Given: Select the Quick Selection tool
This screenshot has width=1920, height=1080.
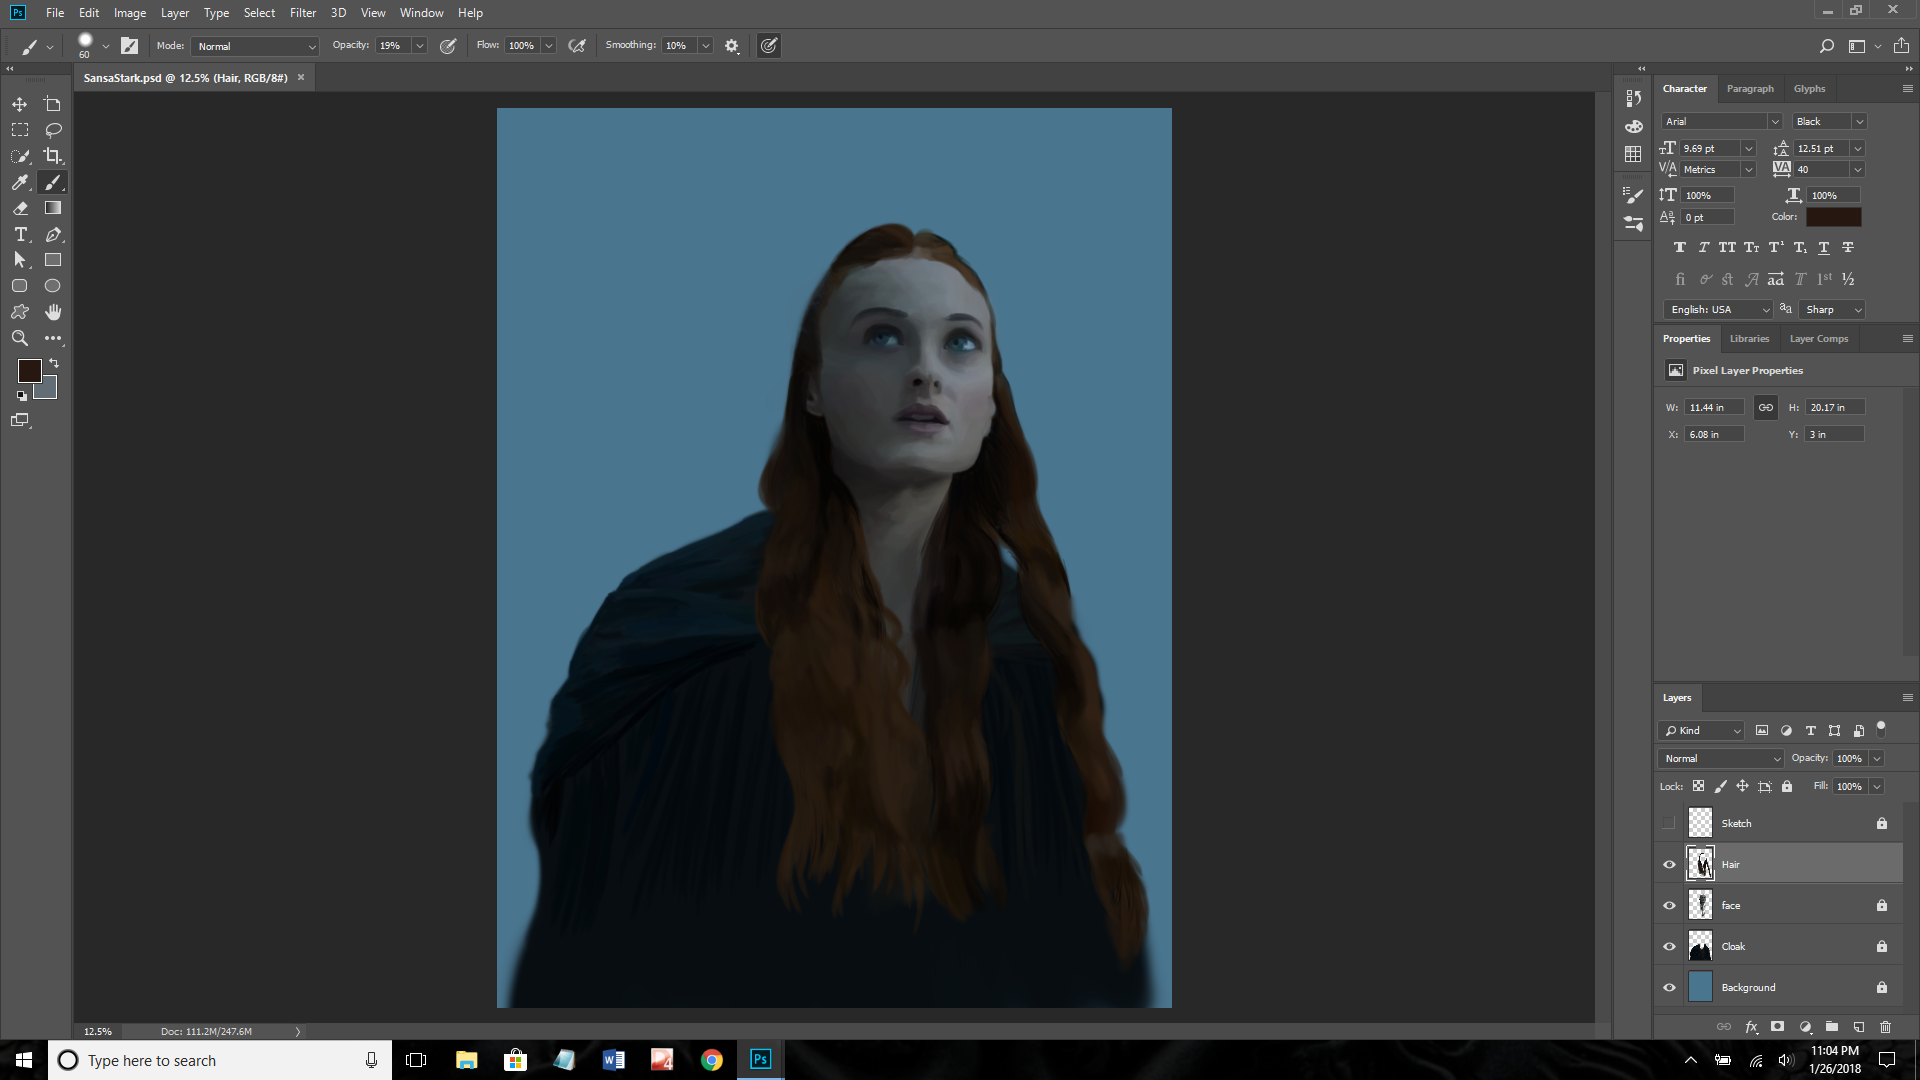Looking at the screenshot, I should (19, 156).
